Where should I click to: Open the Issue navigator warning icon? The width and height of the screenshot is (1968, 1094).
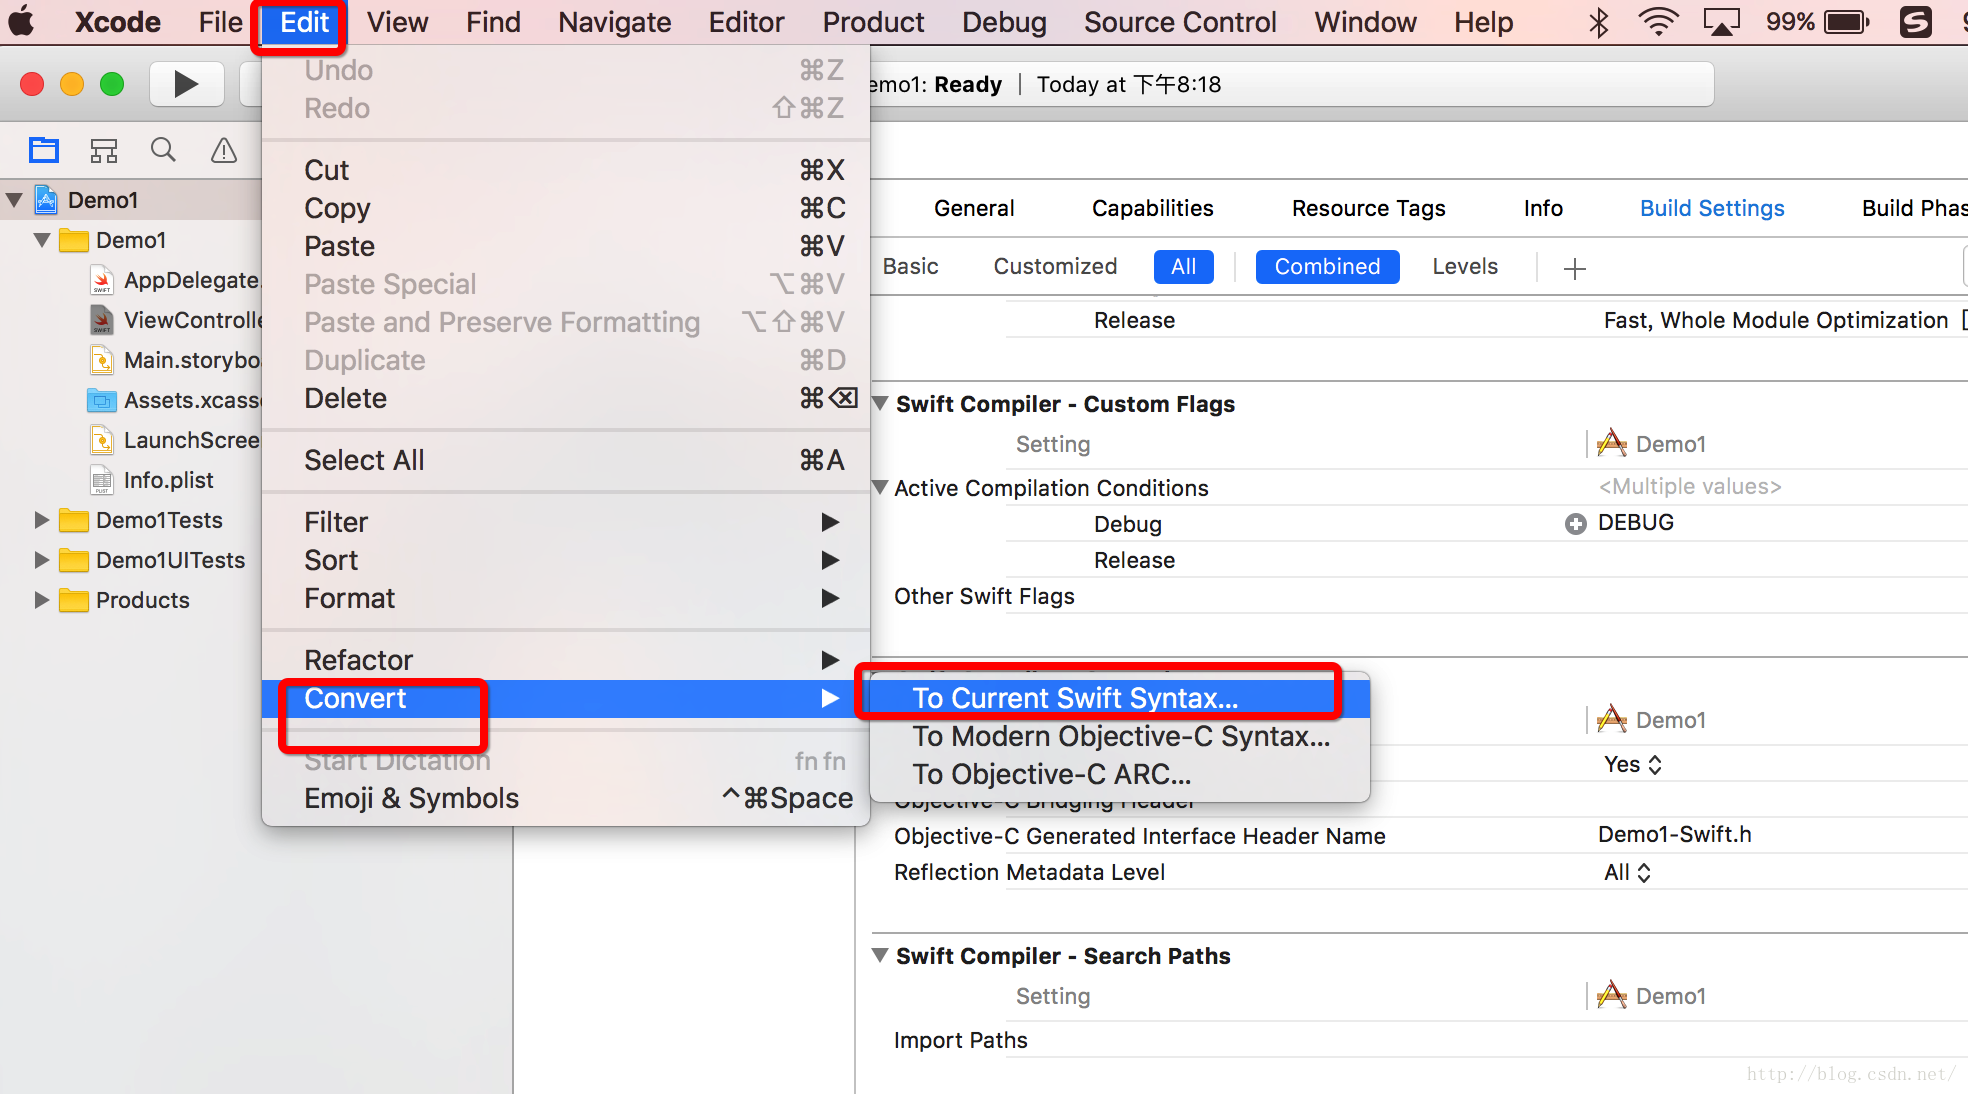224,150
